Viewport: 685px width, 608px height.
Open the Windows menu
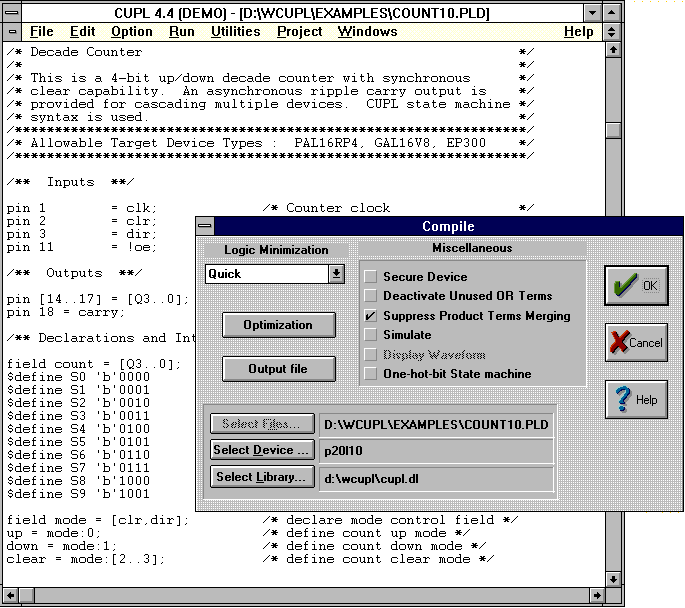click(x=367, y=32)
